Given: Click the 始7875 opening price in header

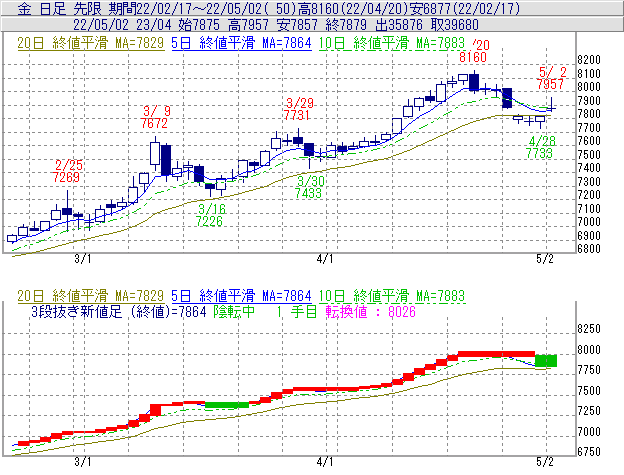Looking at the screenshot, I should click(199, 25).
